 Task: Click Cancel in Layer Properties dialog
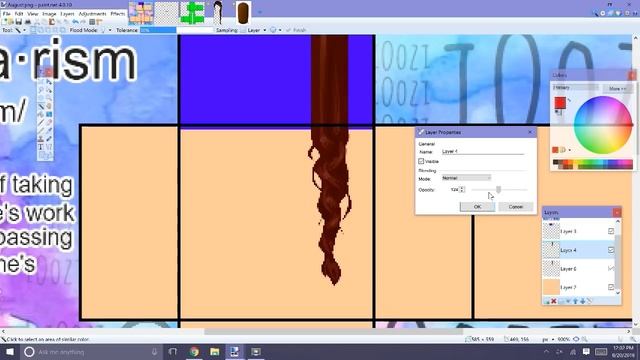point(516,207)
